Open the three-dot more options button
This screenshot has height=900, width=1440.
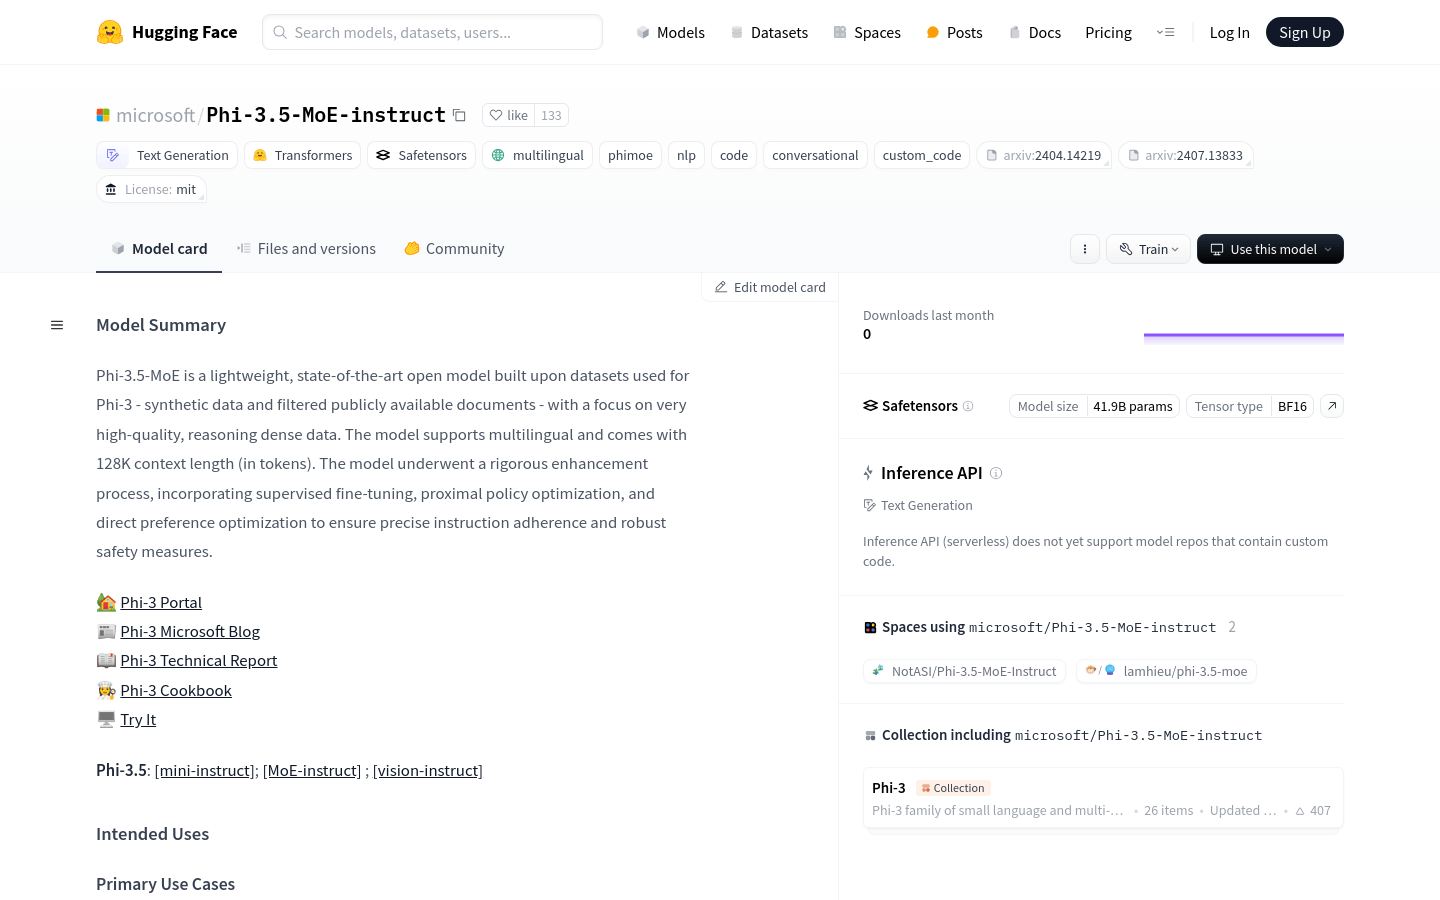1085,249
